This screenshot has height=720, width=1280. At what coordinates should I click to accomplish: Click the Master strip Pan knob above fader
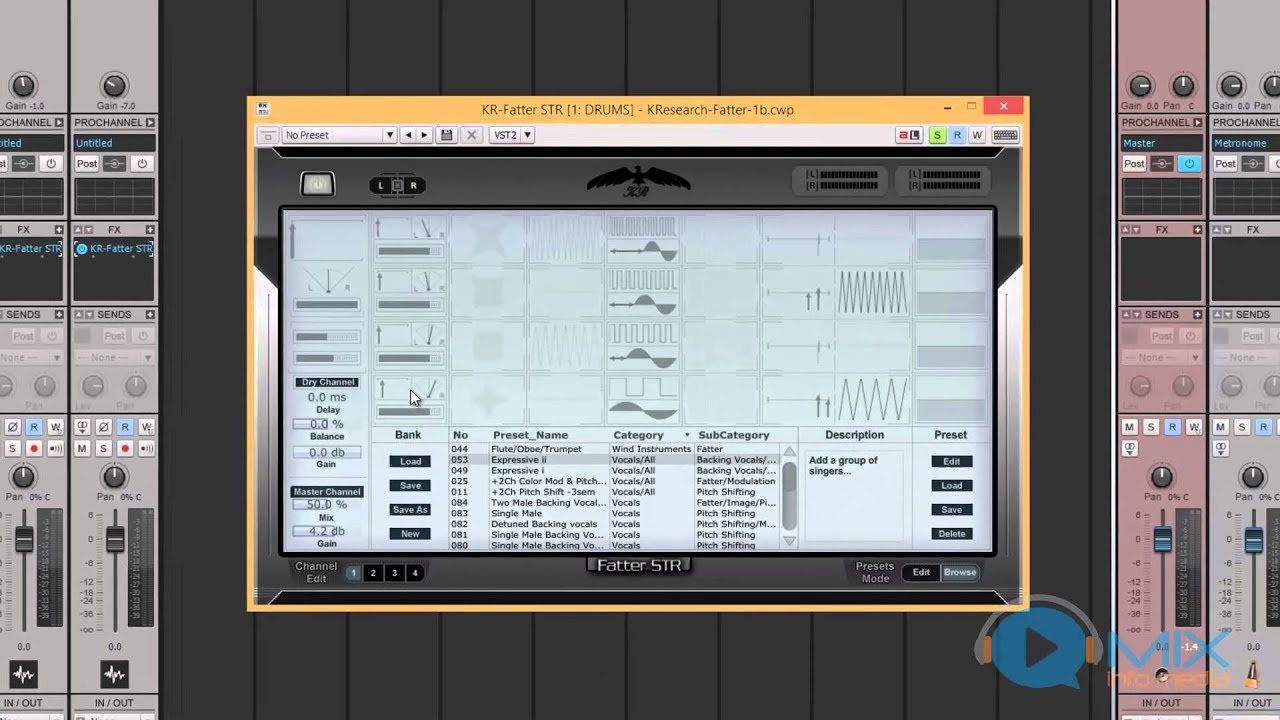click(x=1161, y=476)
